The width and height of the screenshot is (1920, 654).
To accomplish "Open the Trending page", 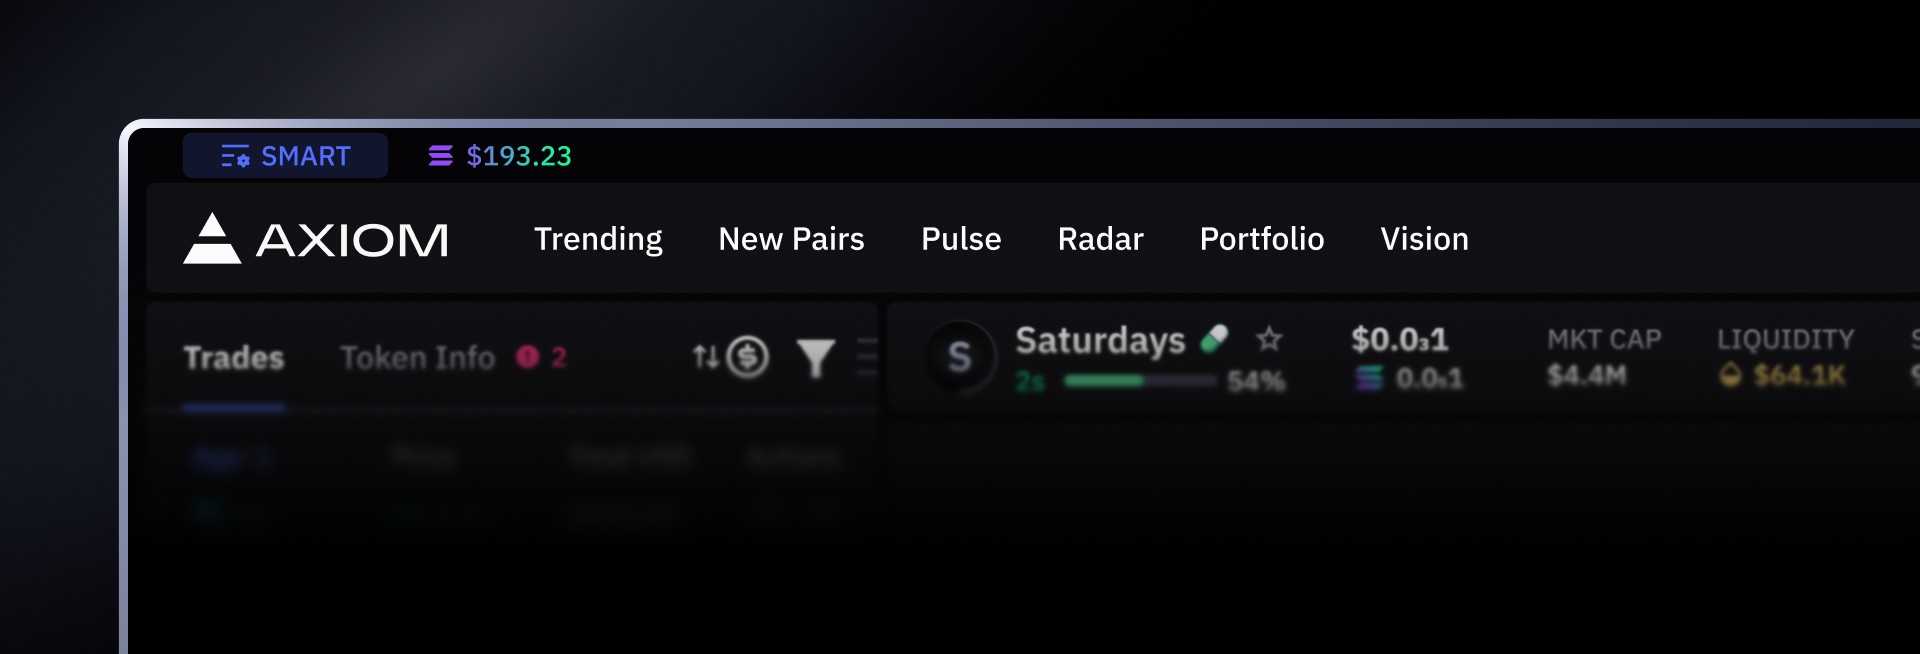I will [598, 239].
